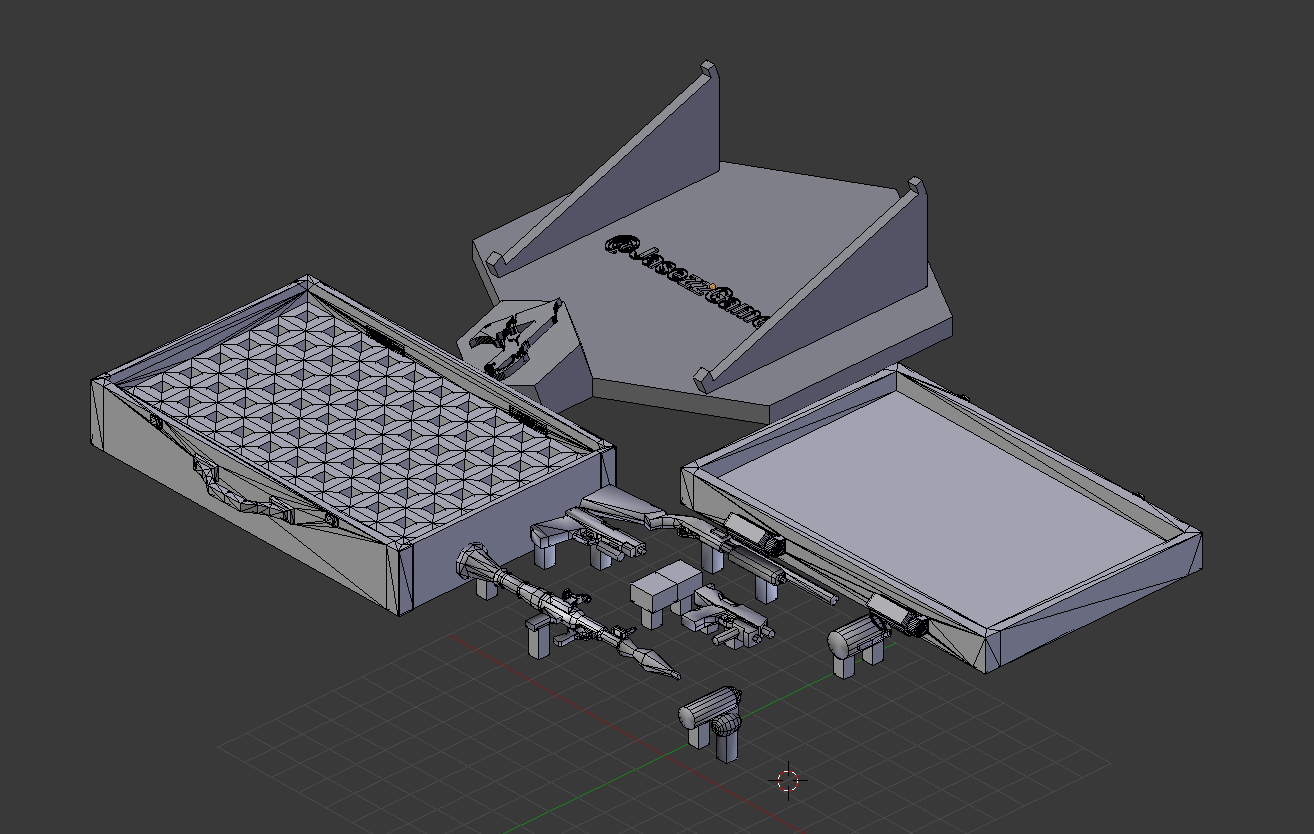Select the short rifle next to quilted case

click(590, 539)
